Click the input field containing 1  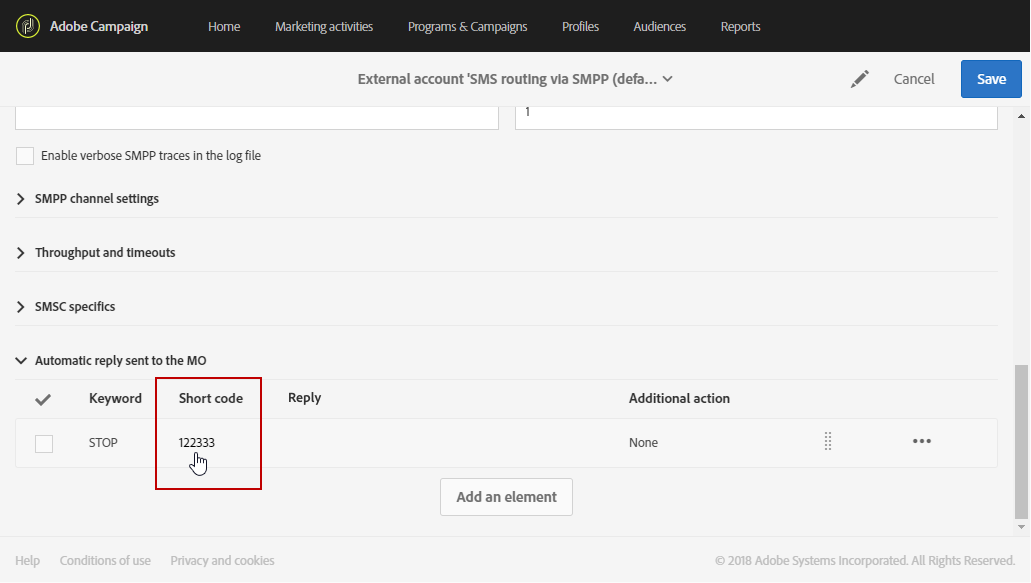[x=756, y=118]
